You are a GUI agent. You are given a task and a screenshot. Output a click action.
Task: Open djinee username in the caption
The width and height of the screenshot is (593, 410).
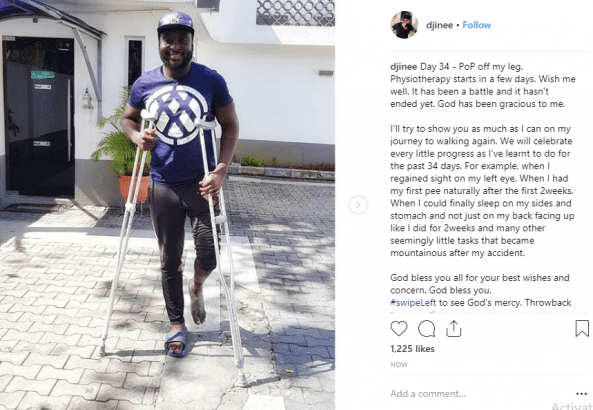tap(404, 67)
